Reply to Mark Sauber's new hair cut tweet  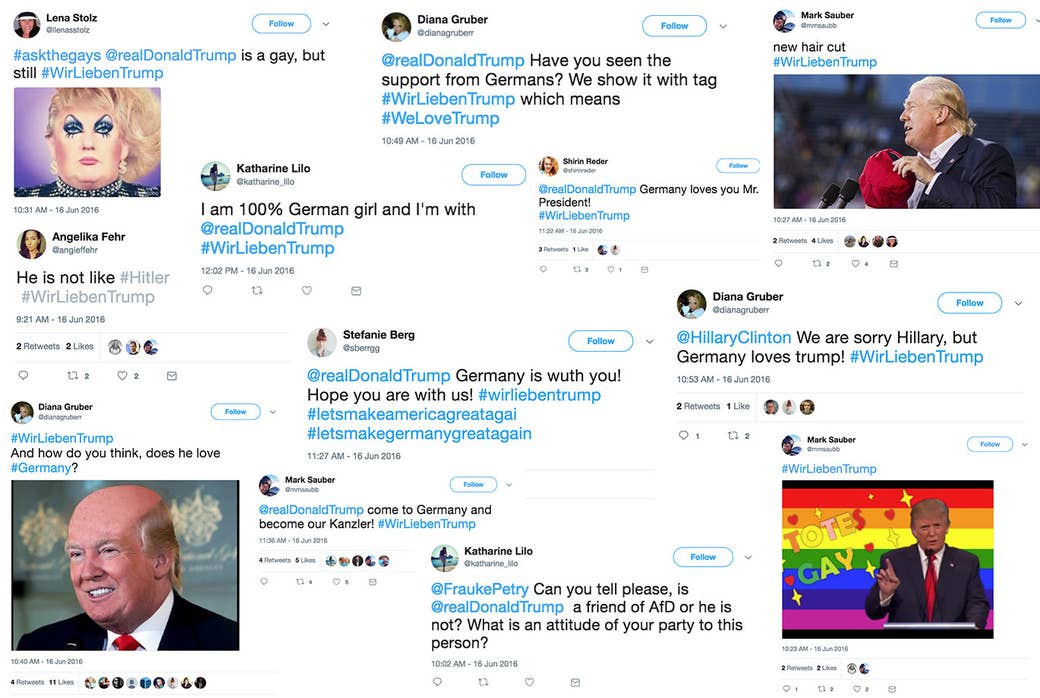click(779, 263)
